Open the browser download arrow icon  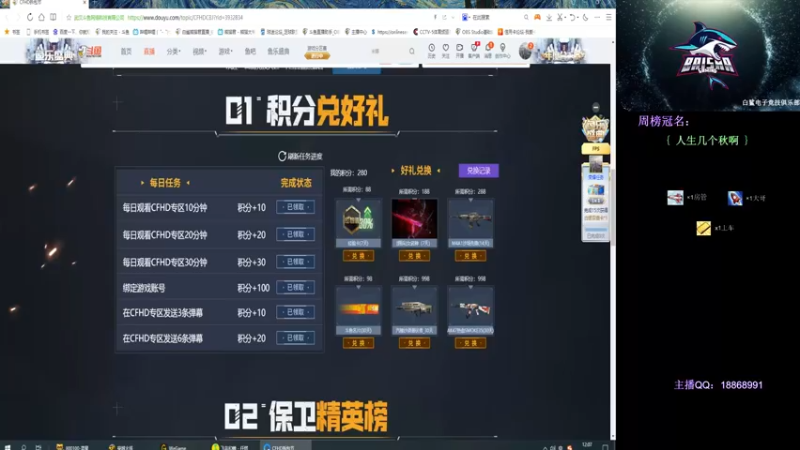(x=549, y=17)
